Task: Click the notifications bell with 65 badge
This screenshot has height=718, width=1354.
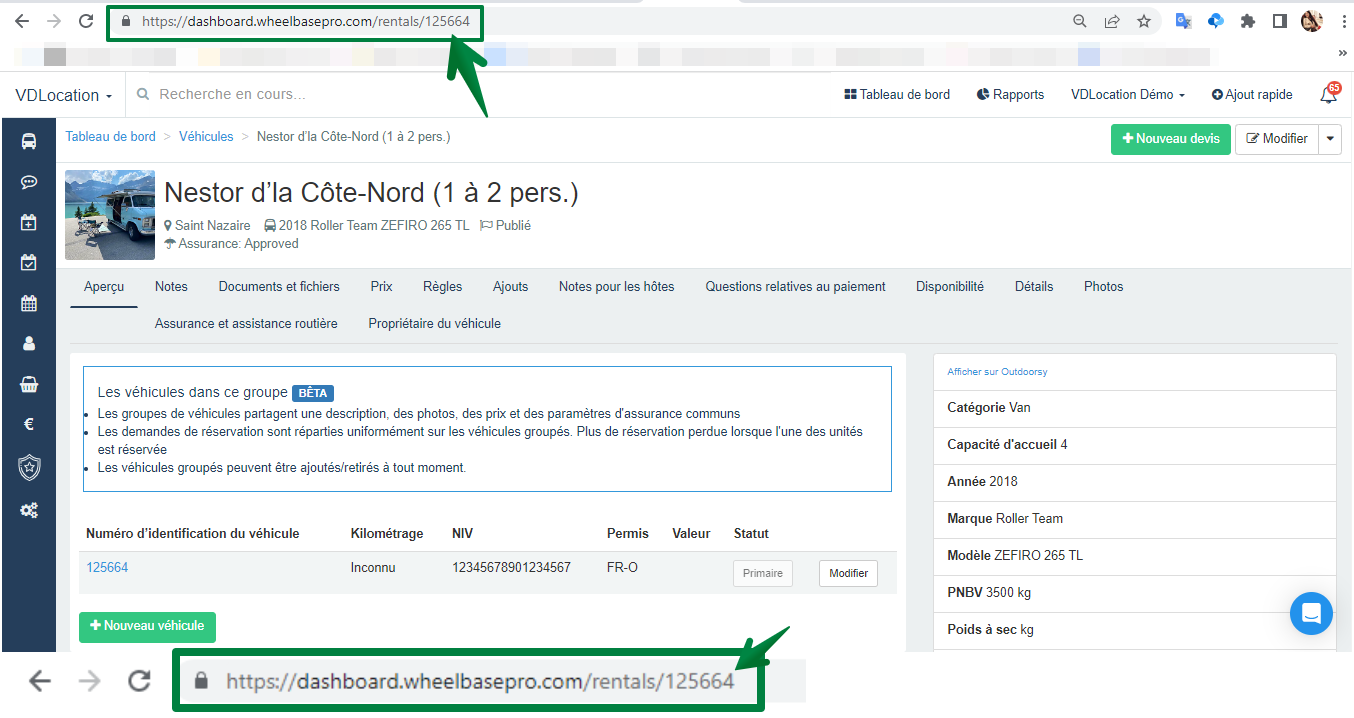Action: pos(1328,94)
